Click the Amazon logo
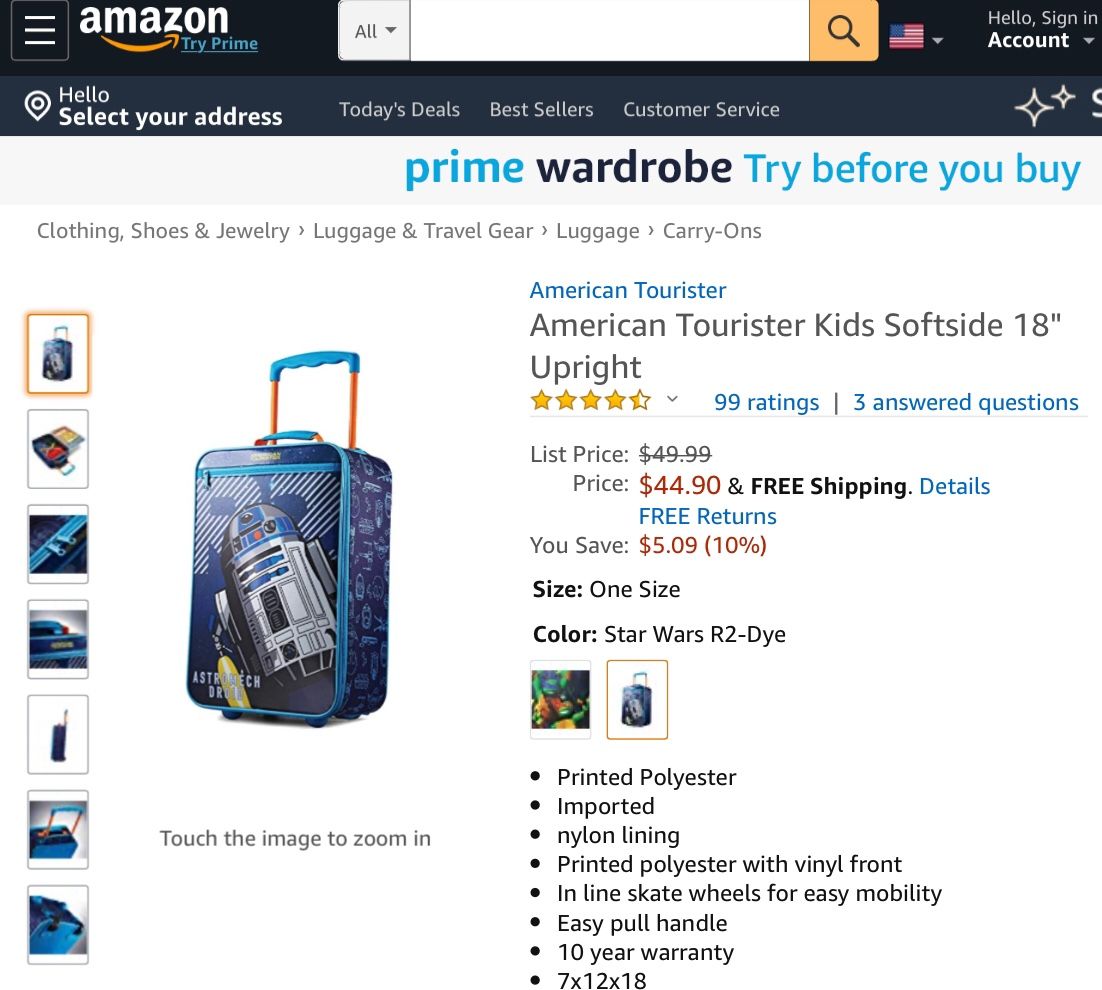 pos(153,26)
